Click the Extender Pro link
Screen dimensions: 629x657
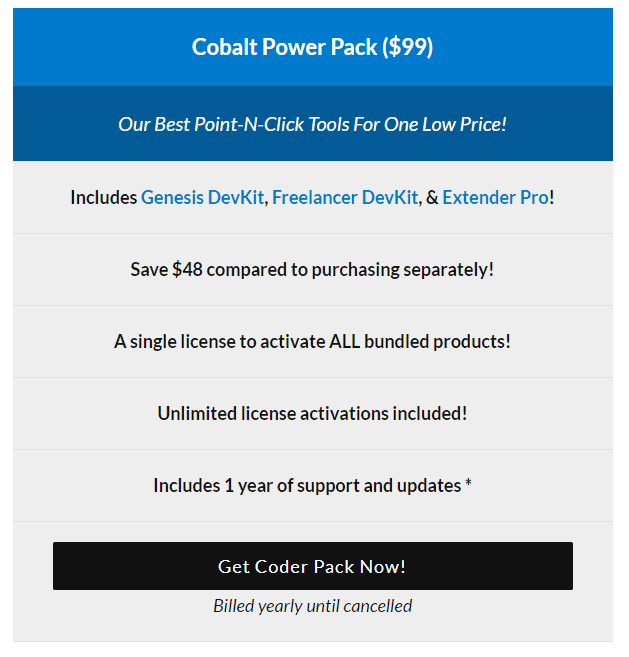click(x=495, y=198)
